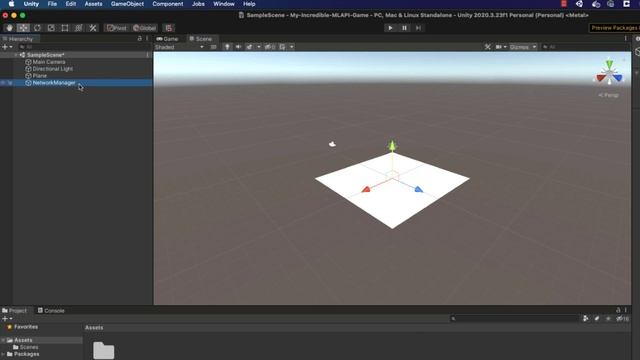Search by type icon in Project
This screenshot has height=360, width=640.
586,318
